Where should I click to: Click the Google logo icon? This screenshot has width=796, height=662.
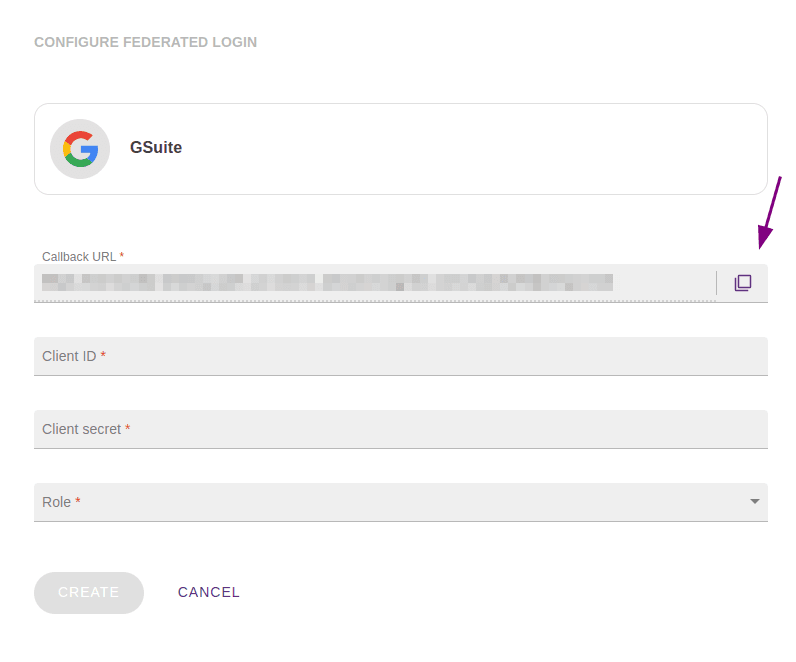(x=80, y=149)
